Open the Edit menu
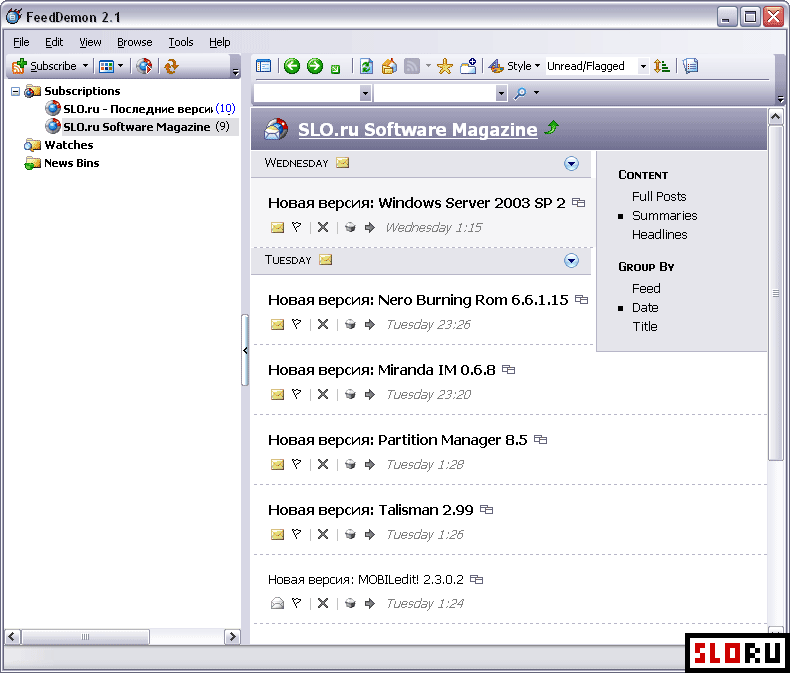This screenshot has height=673, width=790. pos(54,42)
